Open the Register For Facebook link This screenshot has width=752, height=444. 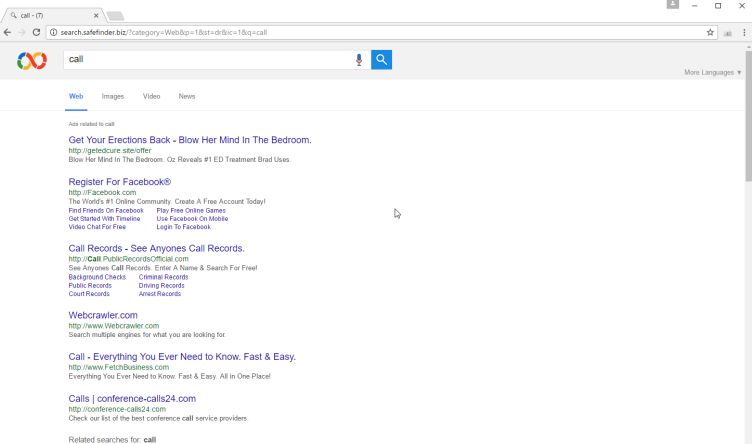pos(120,182)
